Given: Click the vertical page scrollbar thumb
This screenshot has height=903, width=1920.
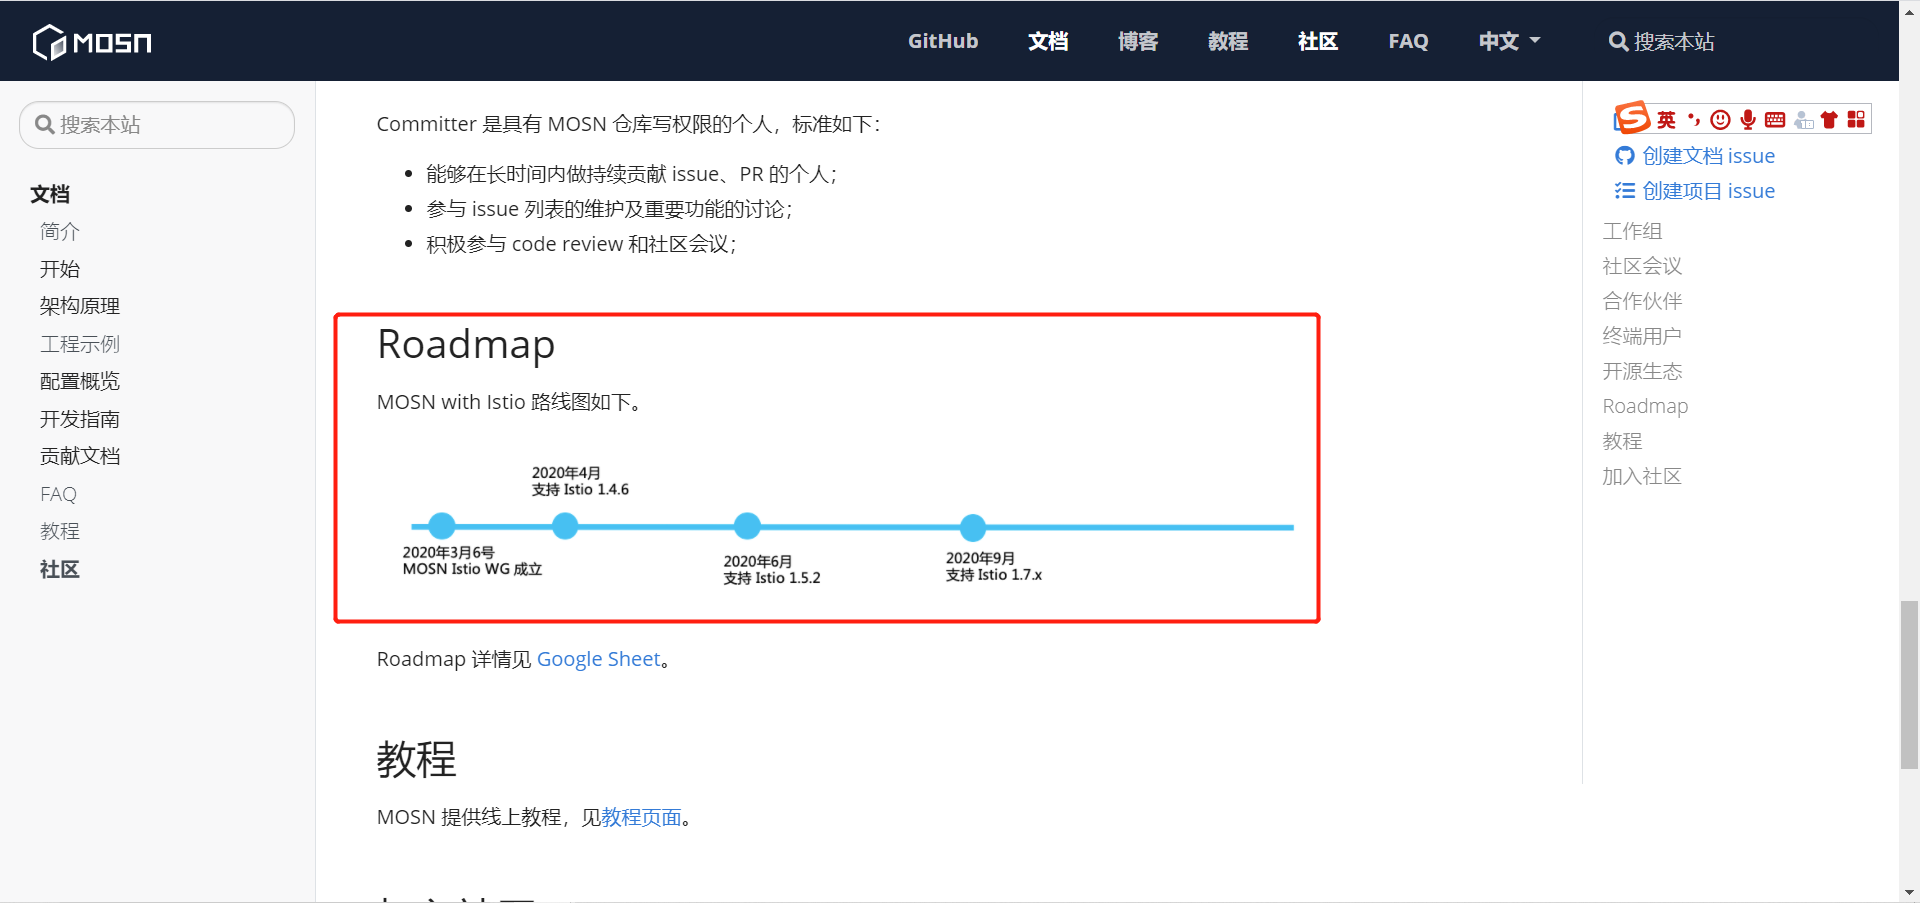Looking at the screenshot, I should (x=1909, y=685).
